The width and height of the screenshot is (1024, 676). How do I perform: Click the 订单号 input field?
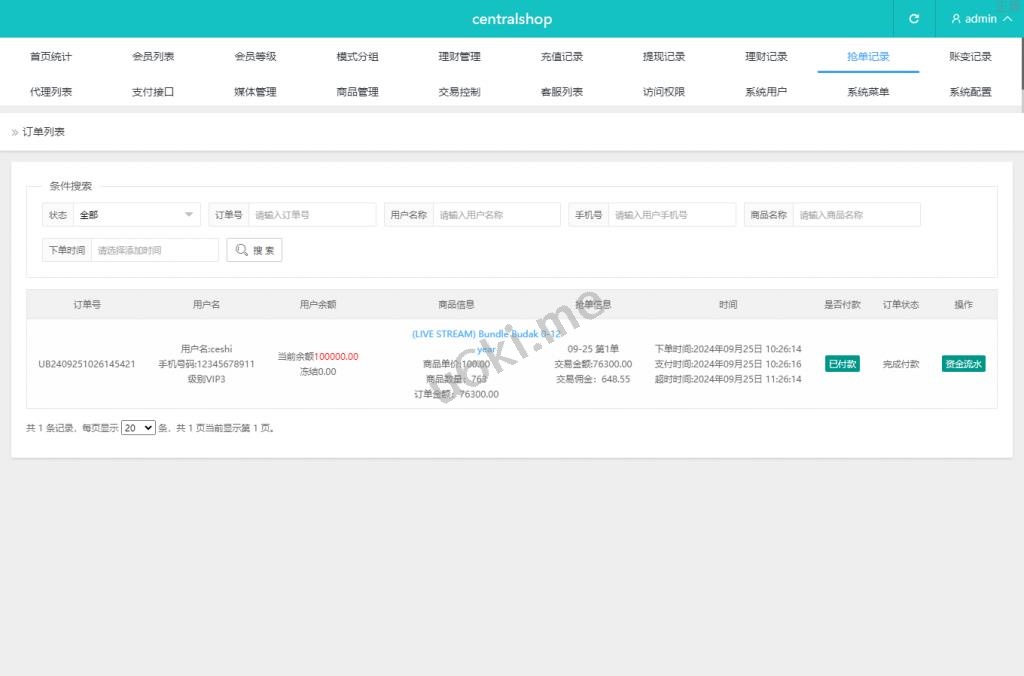312,215
